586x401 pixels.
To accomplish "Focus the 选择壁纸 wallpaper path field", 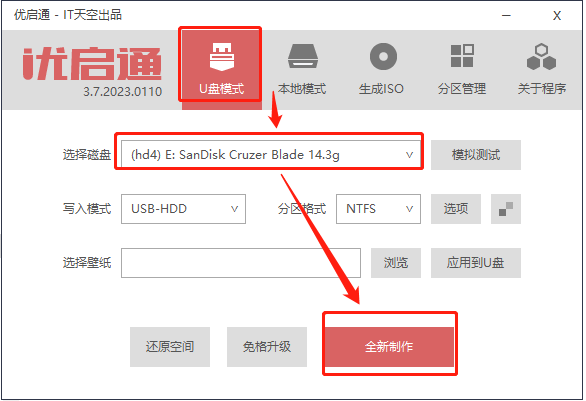I will pyautogui.click(x=241, y=263).
